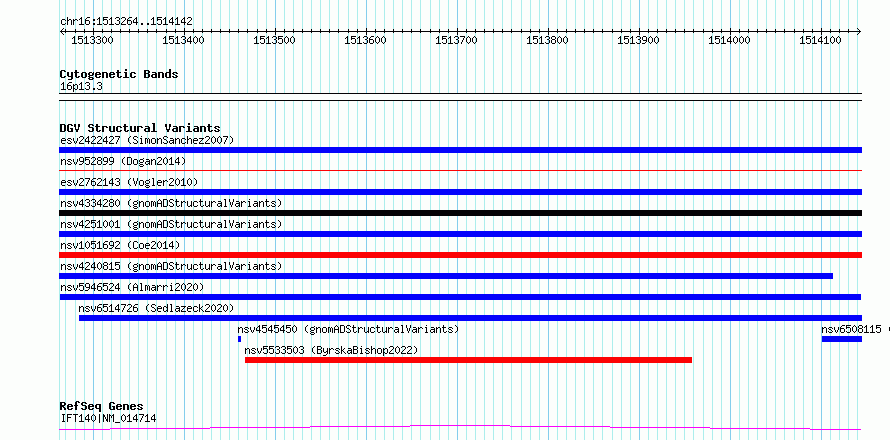Select the blue bar under nsv6514726
Image resolution: width=890 pixels, height=440 pixels.
(470, 318)
